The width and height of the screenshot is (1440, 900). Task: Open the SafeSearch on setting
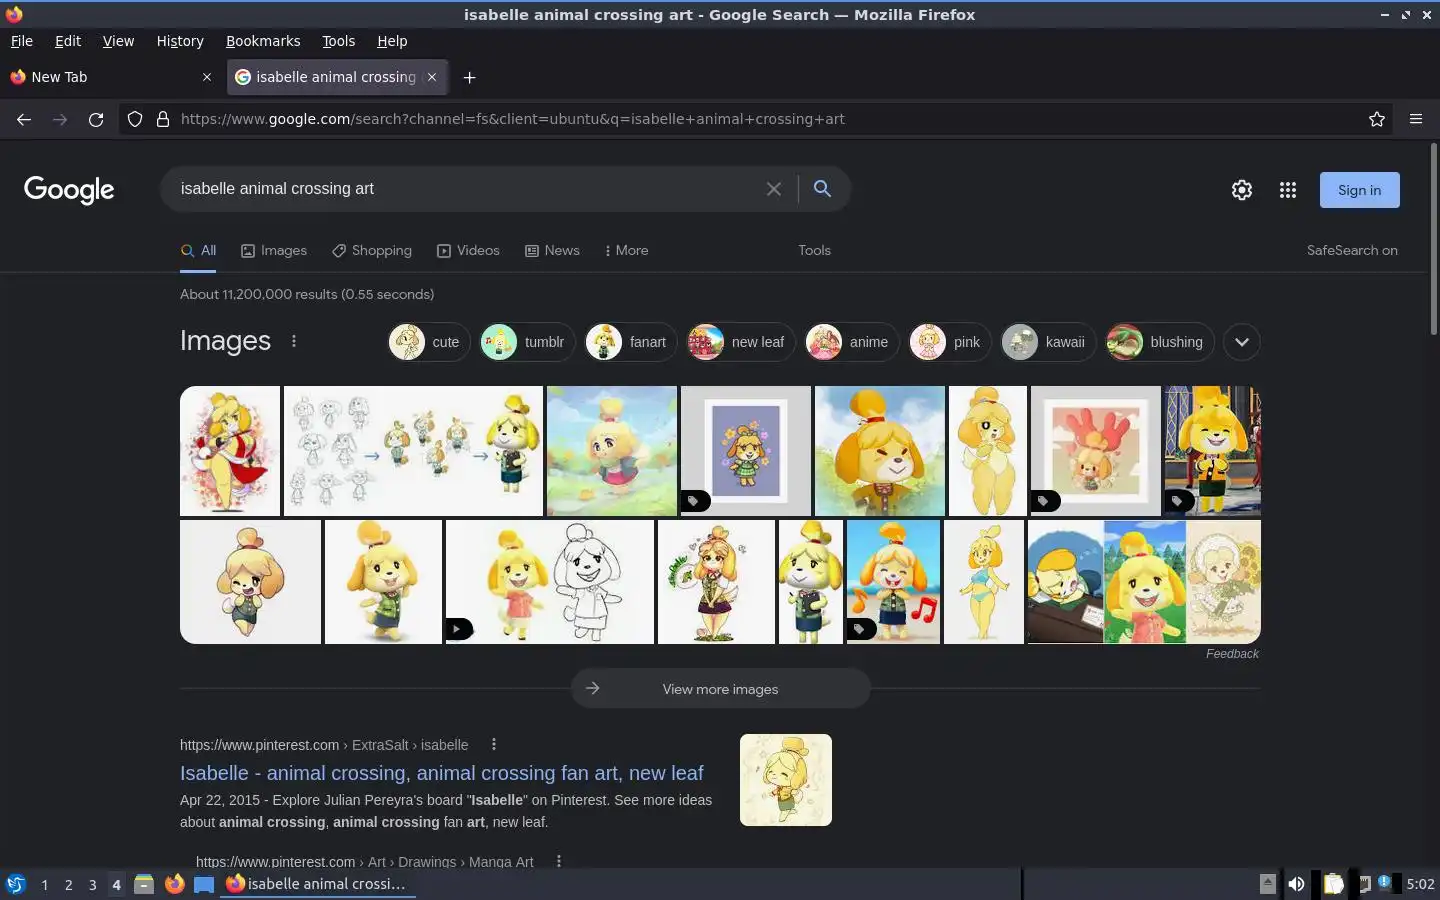click(1352, 250)
